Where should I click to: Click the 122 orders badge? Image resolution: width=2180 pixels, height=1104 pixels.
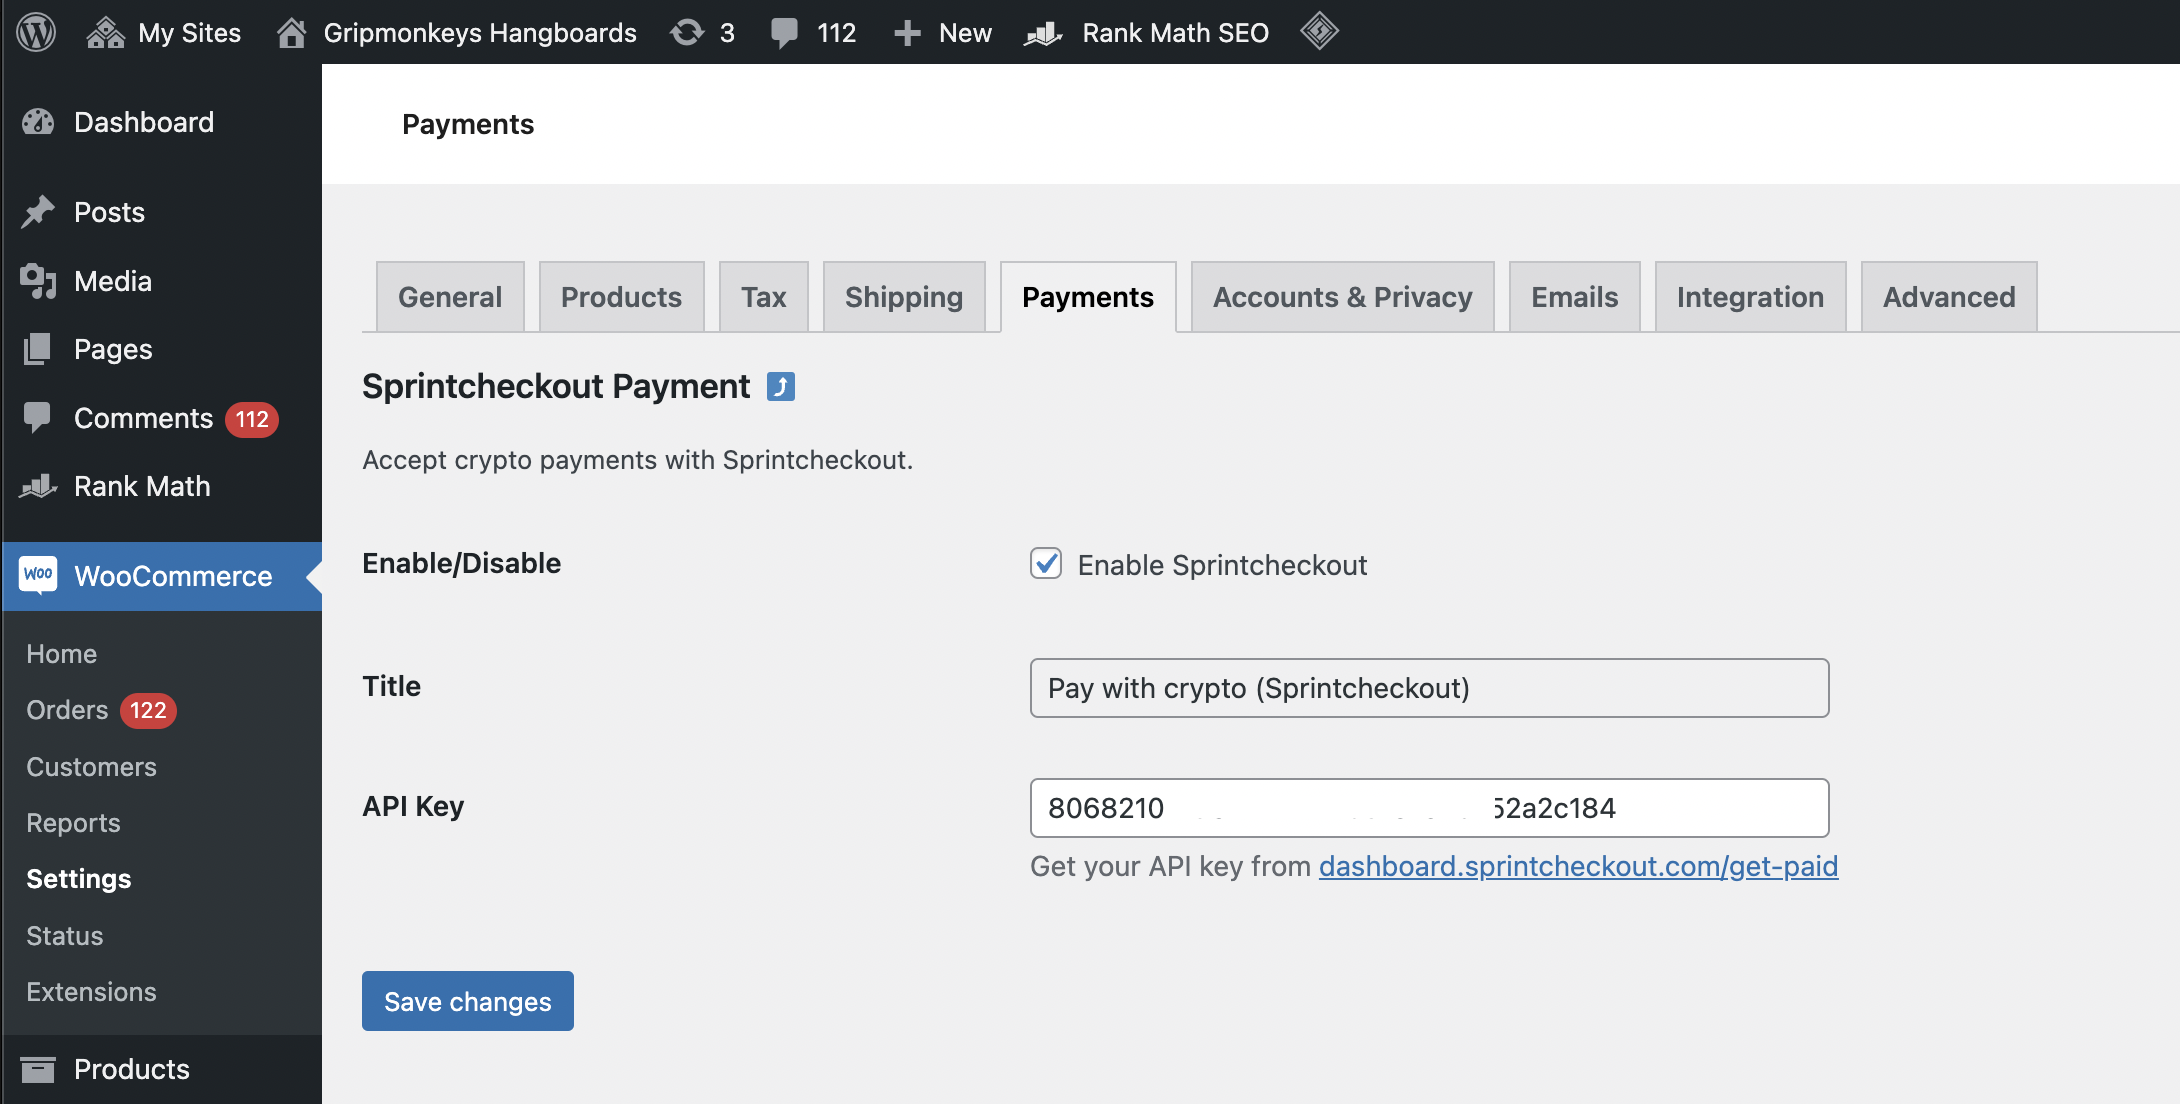point(148,710)
